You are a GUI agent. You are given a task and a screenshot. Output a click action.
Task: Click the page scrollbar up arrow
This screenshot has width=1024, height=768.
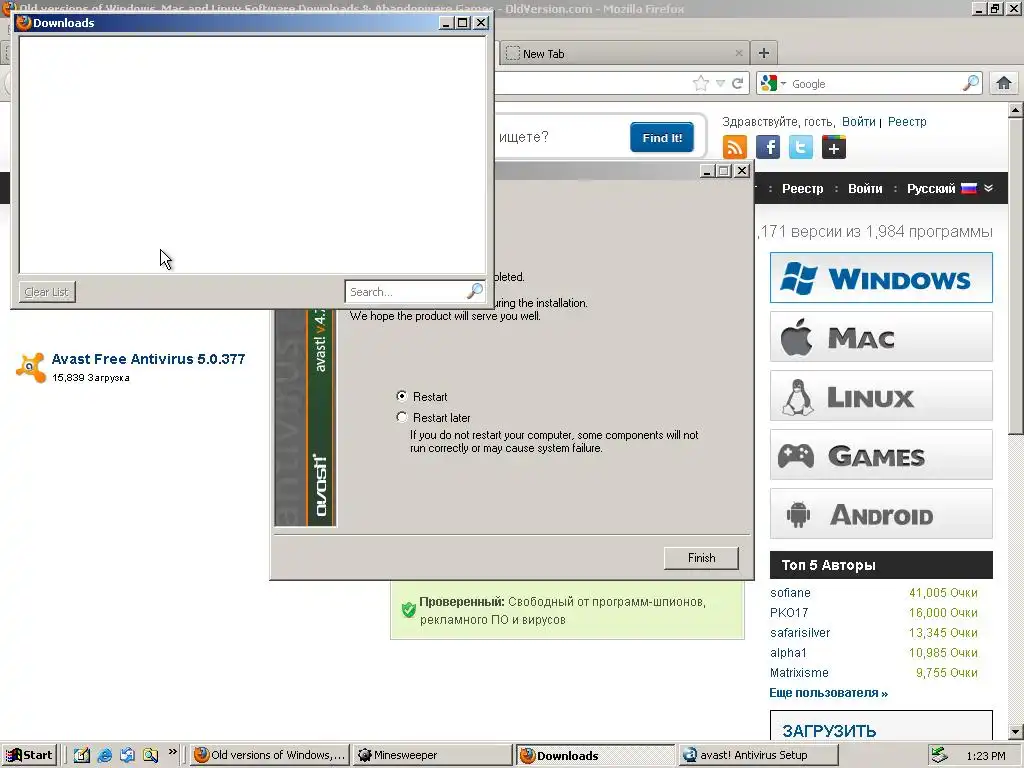(x=1015, y=110)
